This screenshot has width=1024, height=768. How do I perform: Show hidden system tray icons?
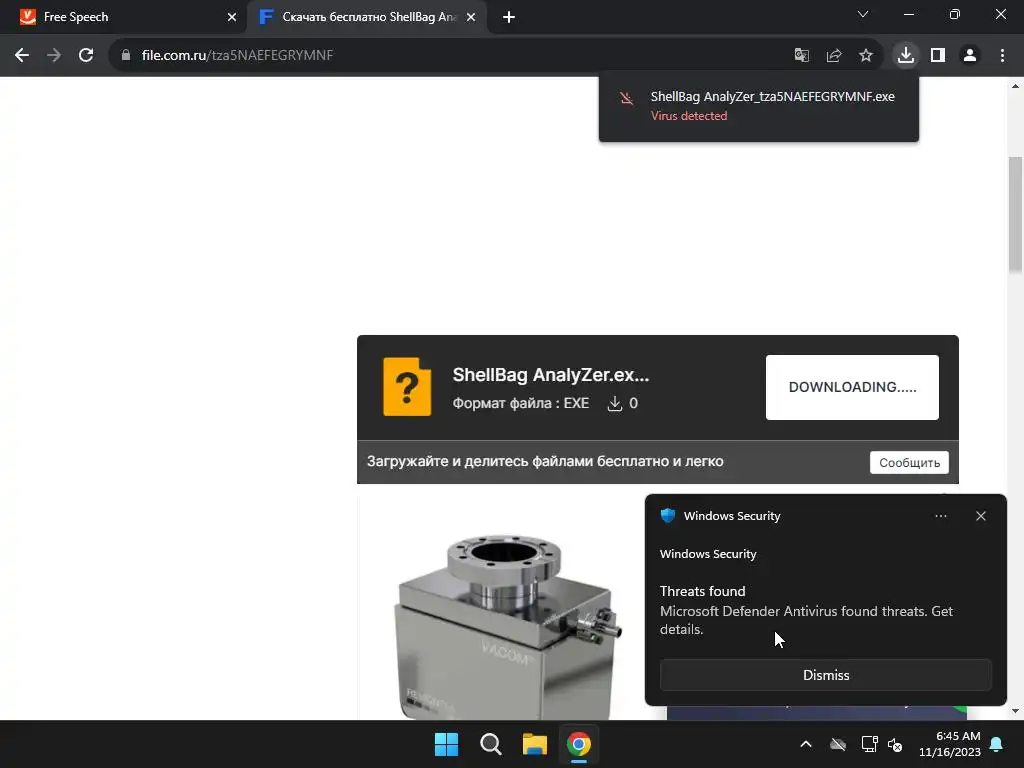pos(806,744)
